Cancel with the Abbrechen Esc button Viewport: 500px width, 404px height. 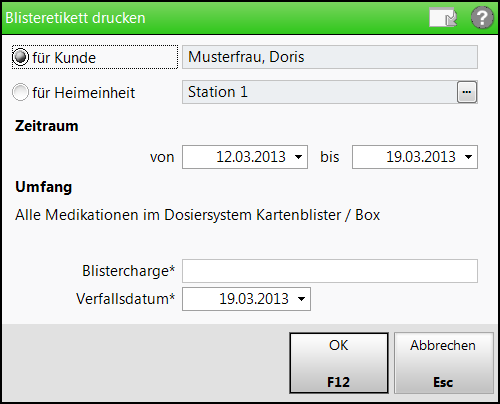coord(444,363)
